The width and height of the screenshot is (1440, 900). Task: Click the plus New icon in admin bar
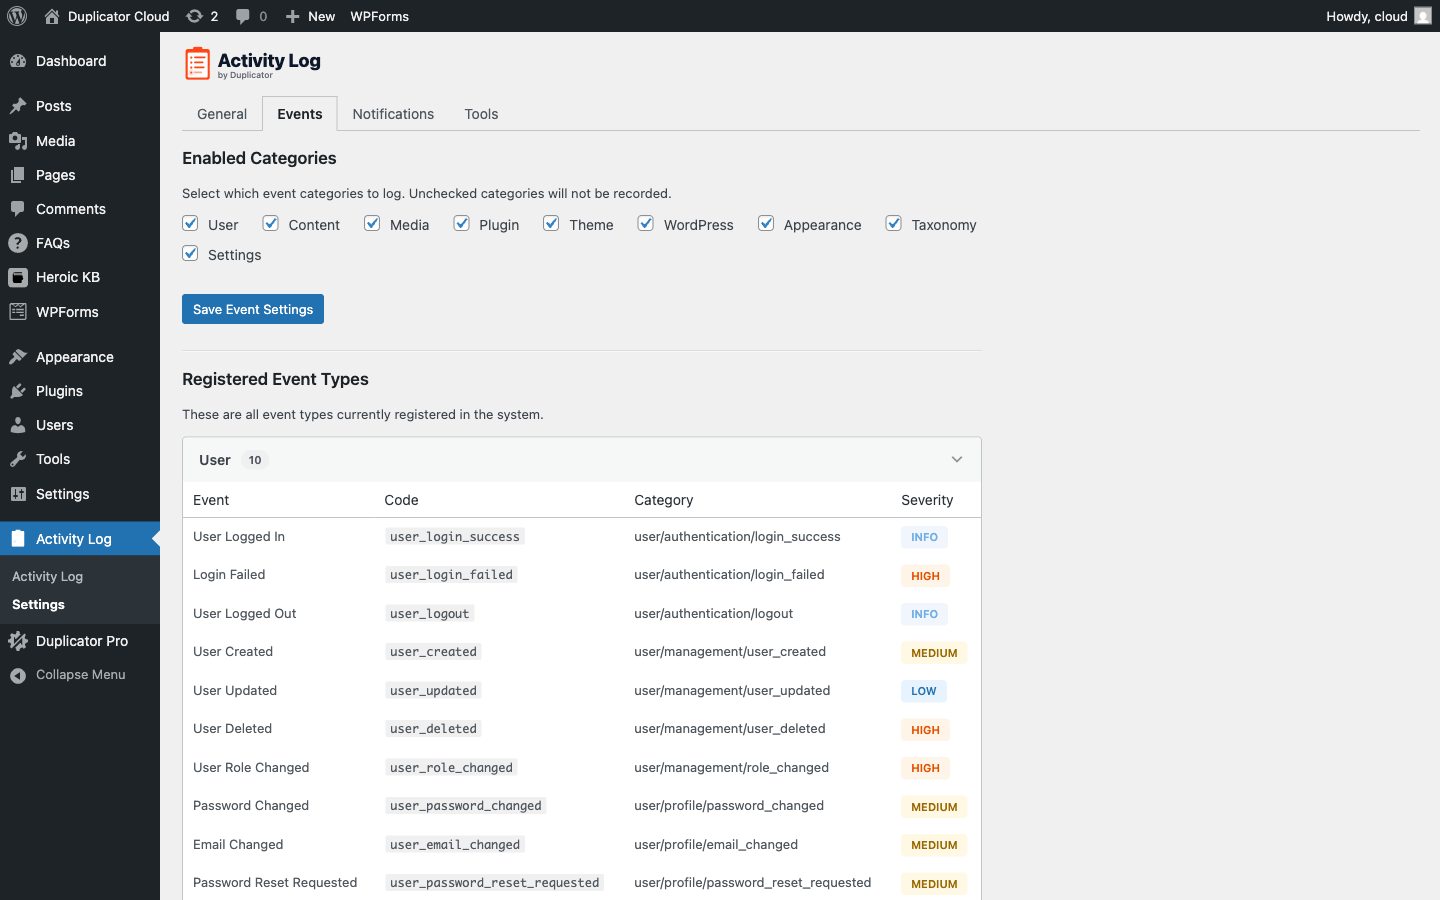(292, 16)
